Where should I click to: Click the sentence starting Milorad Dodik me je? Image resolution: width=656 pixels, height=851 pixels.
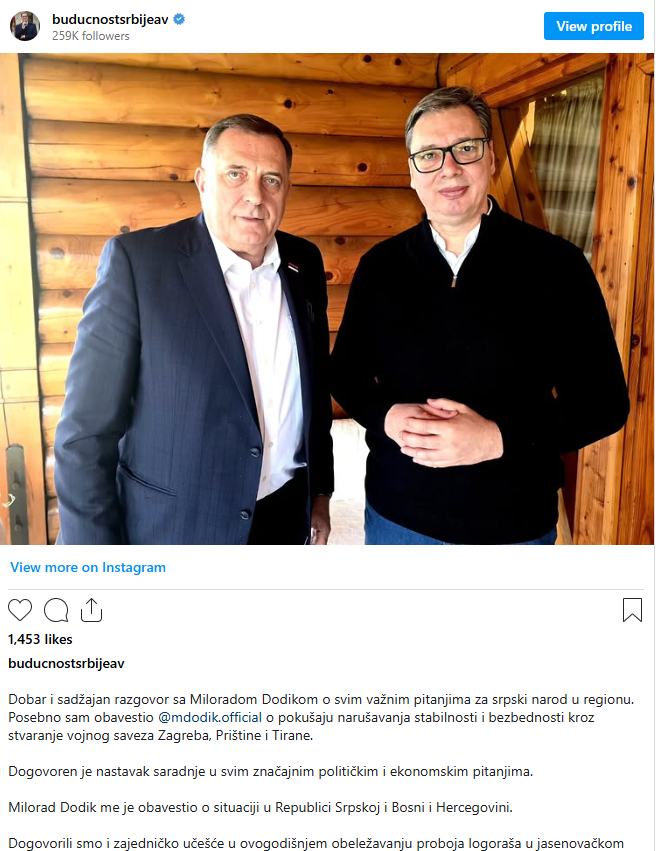pos(260,807)
